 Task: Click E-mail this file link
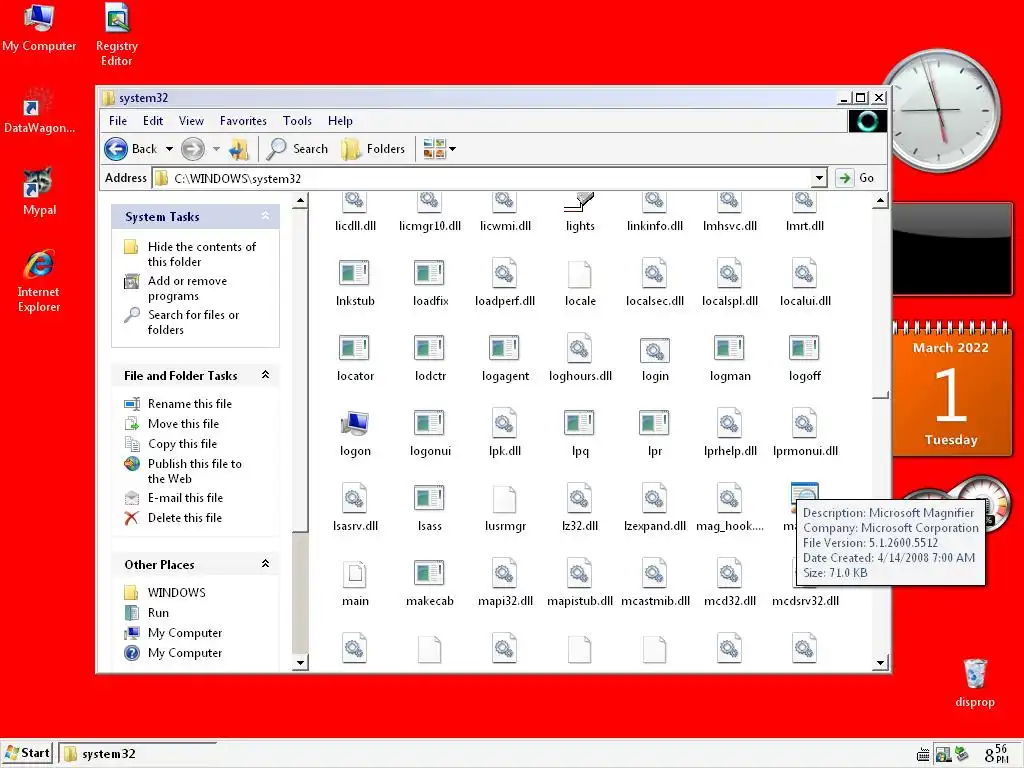click(185, 498)
